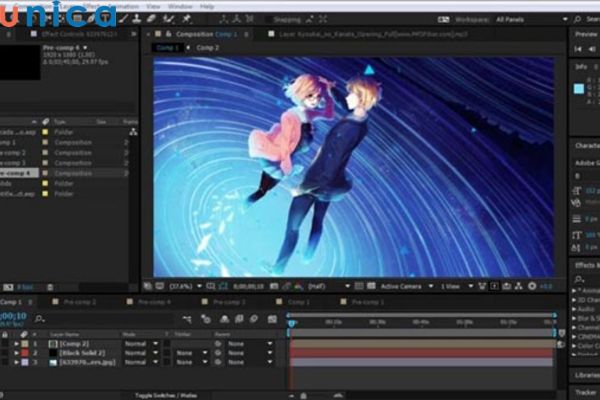Click the timeline search field
600x400 pixels.
pos(60,320)
